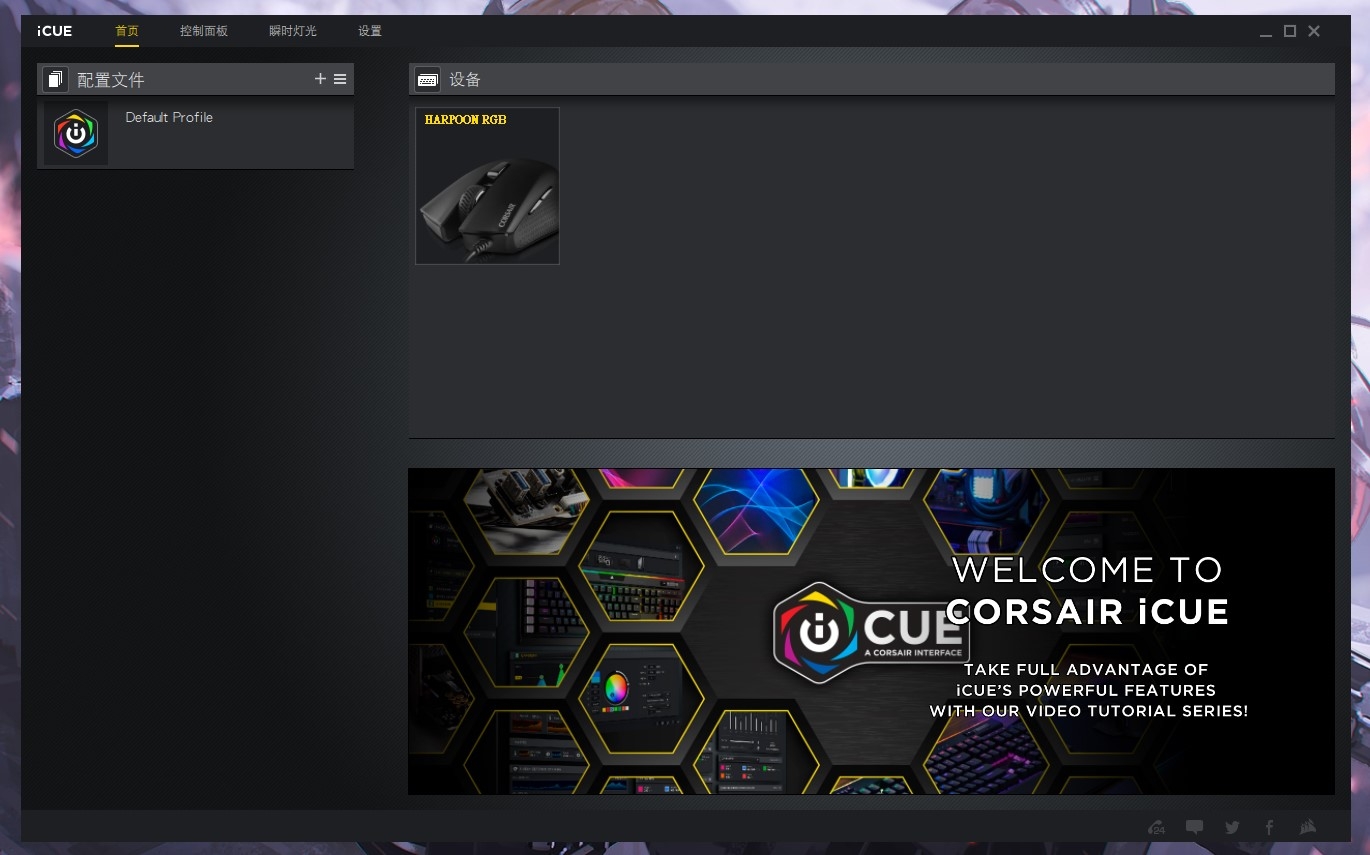Click the 配置文件 panel heading text
Image resolution: width=1370 pixels, height=855 pixels.
pyautogui.click(x=111, y=80)
